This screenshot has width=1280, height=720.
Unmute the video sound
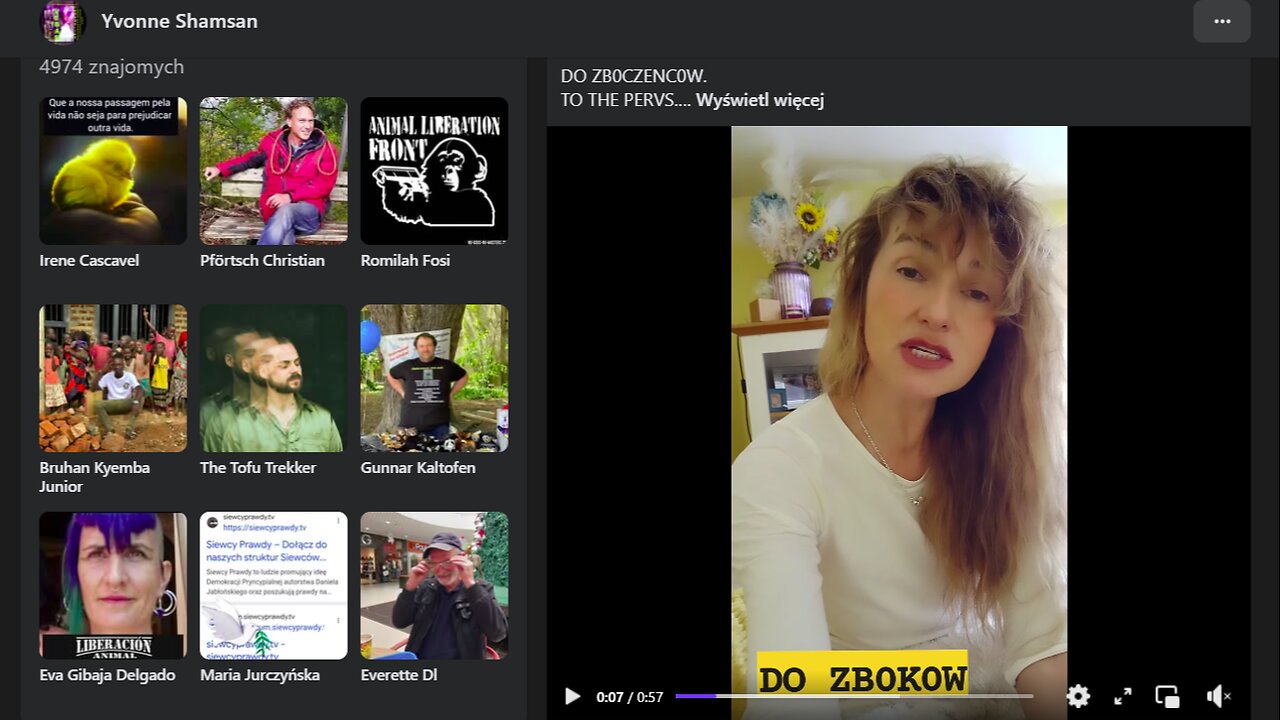1218,696
